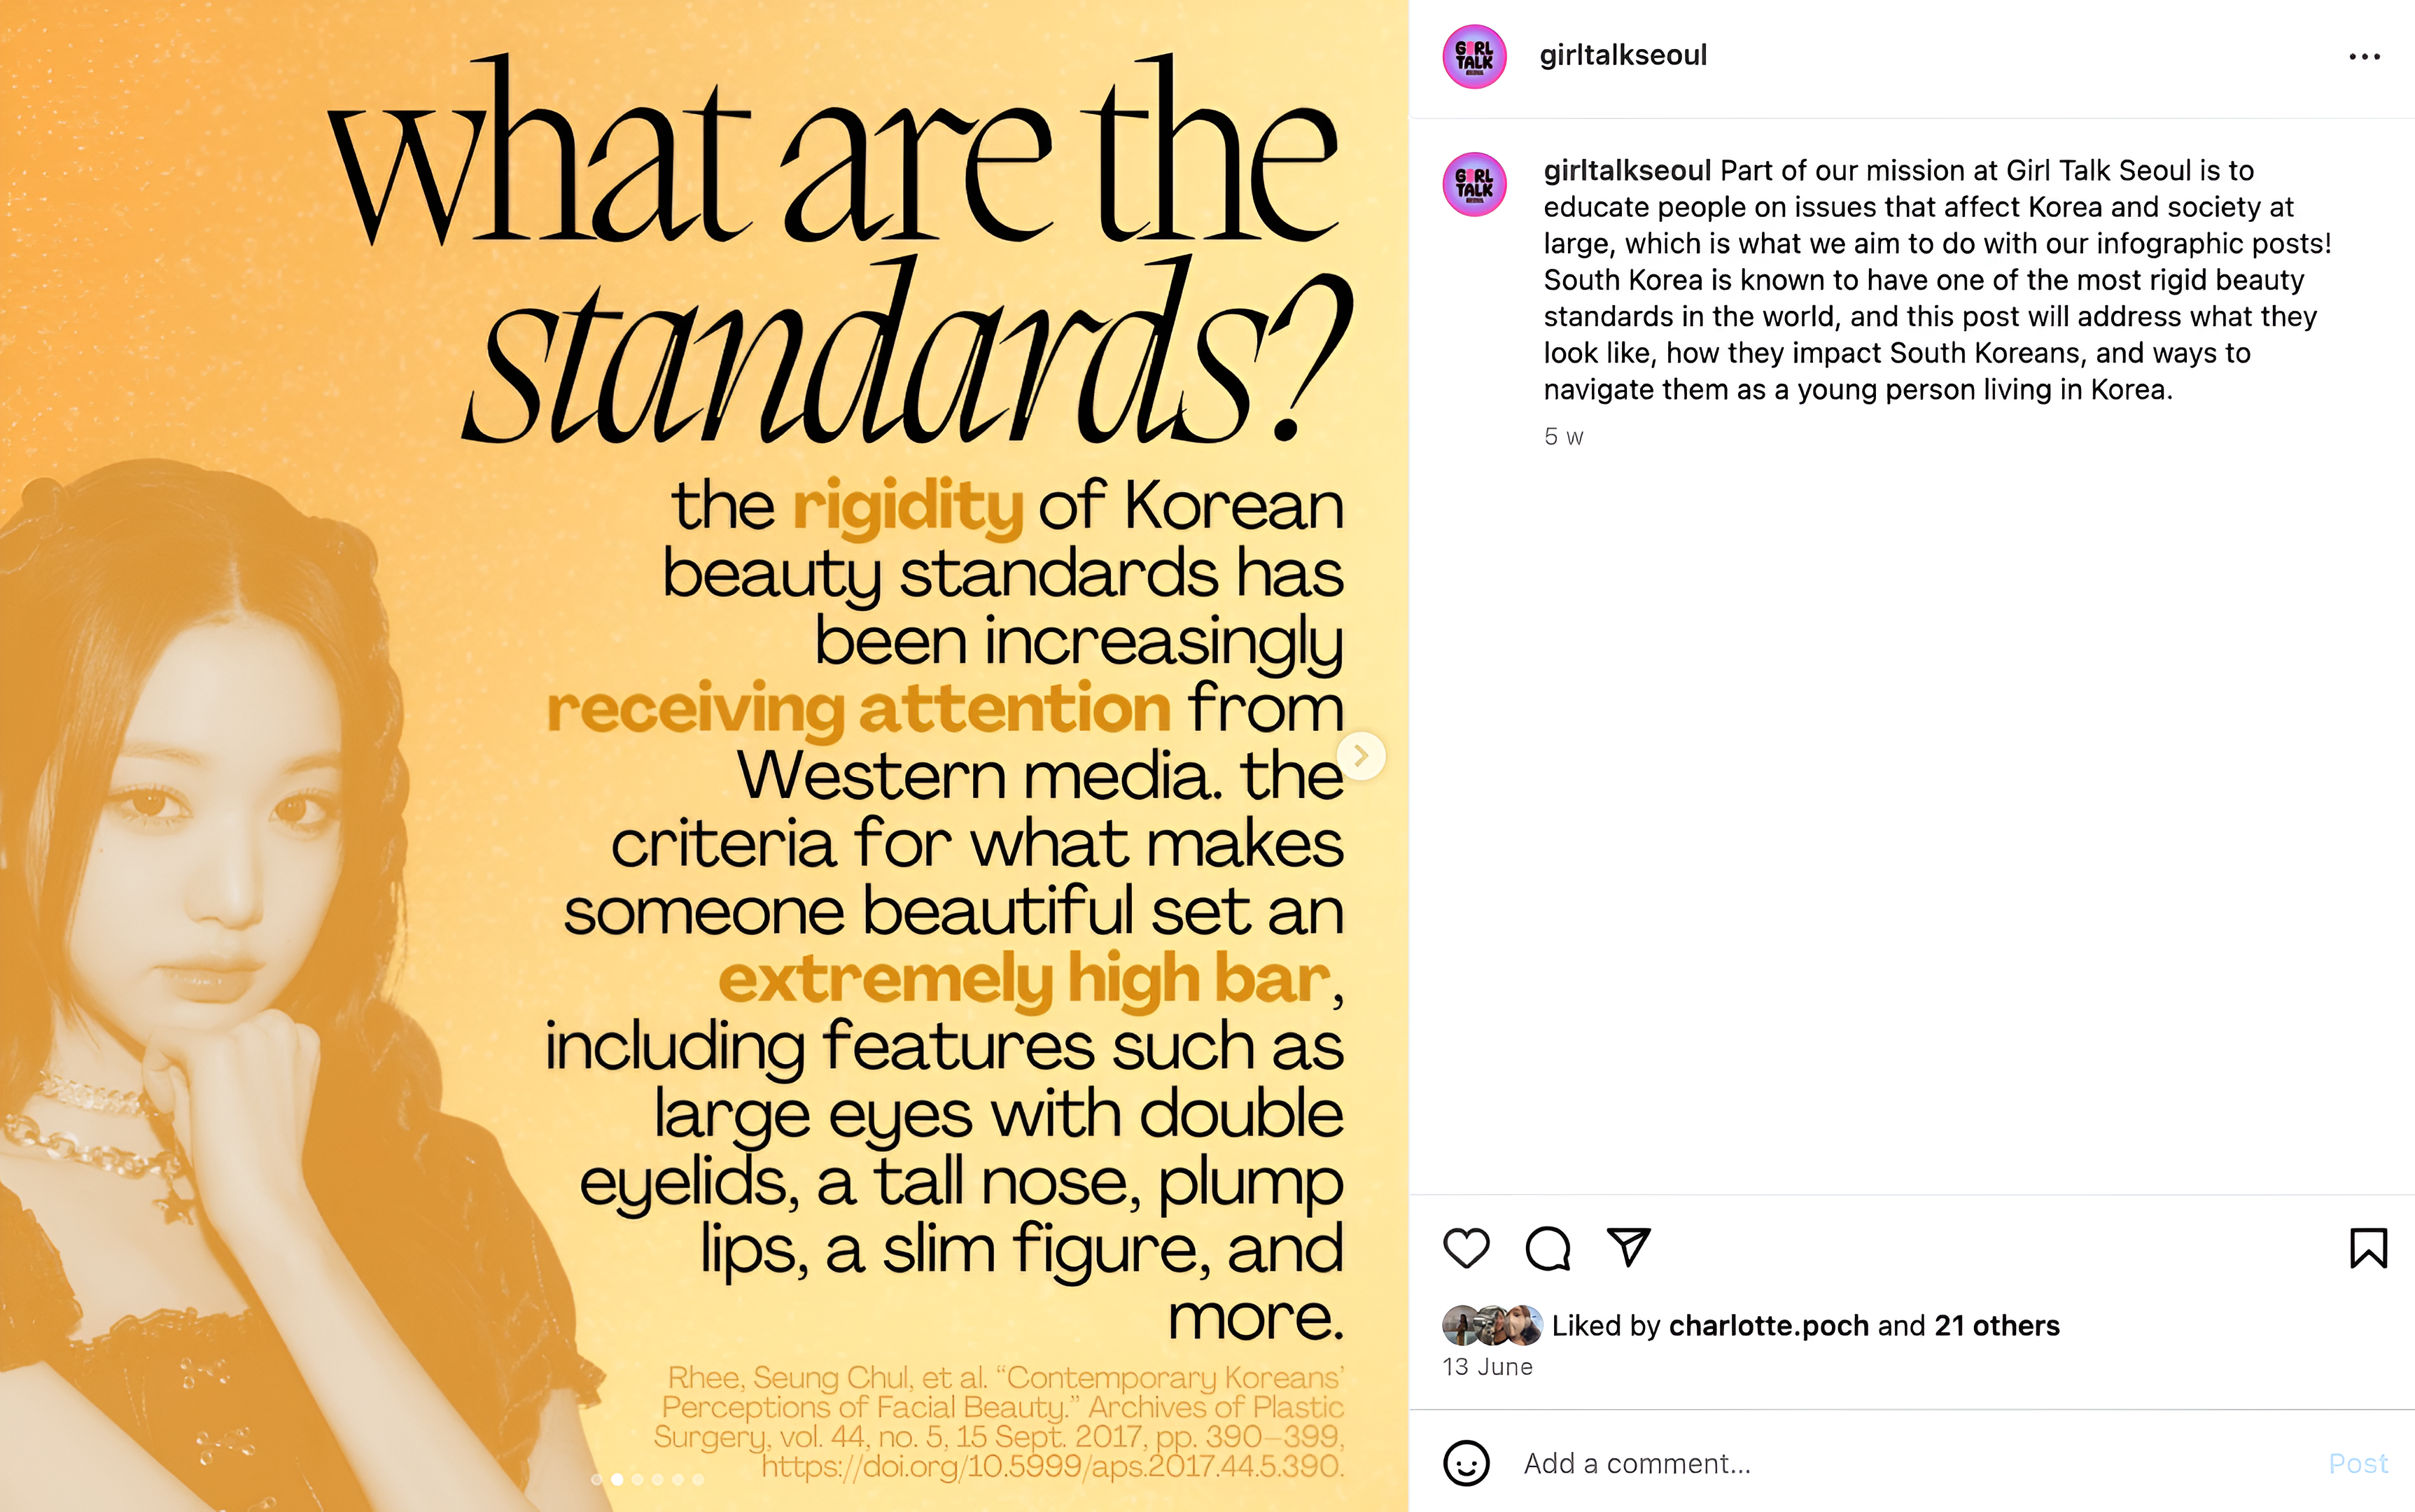Save the post with the bookmark icon
The image size is (2415, 1512).
point(2368,1248)
